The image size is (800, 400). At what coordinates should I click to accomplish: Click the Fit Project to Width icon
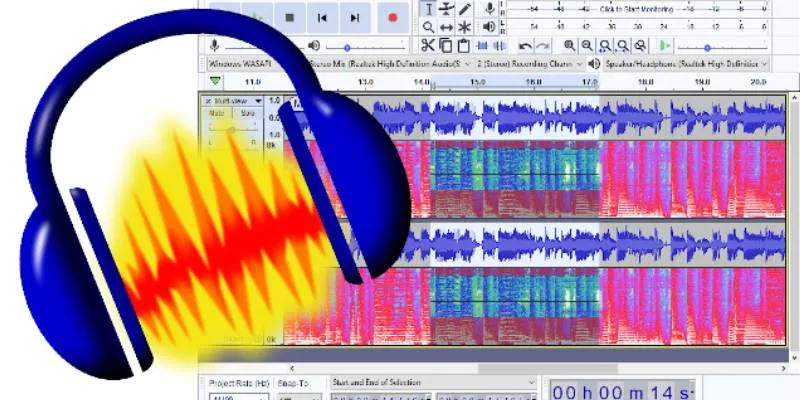pyautogui.click(x=623, y=46)
